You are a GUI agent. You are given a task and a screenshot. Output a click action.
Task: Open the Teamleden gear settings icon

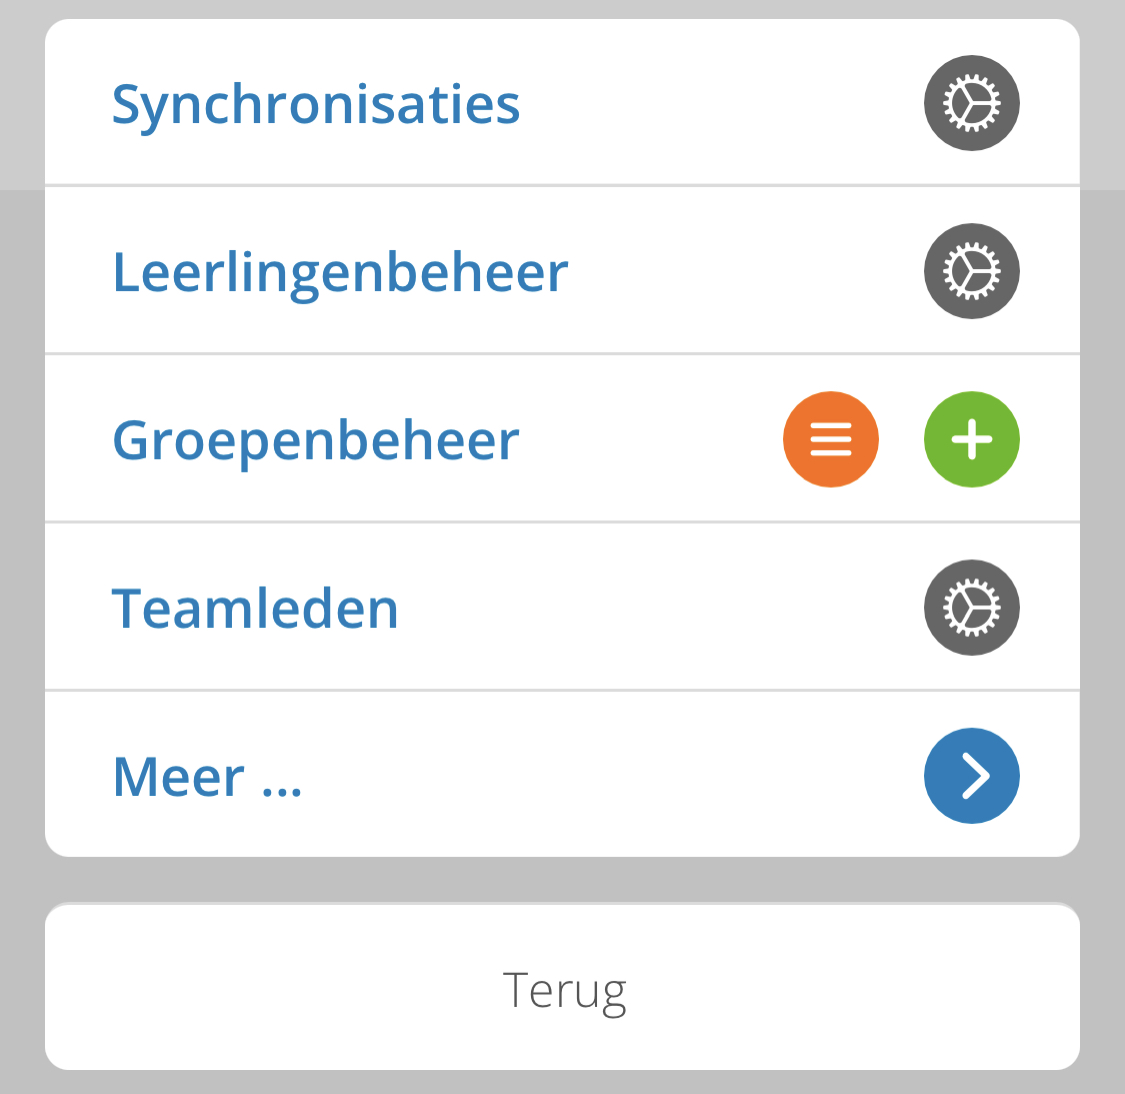(x=971, y=608)
